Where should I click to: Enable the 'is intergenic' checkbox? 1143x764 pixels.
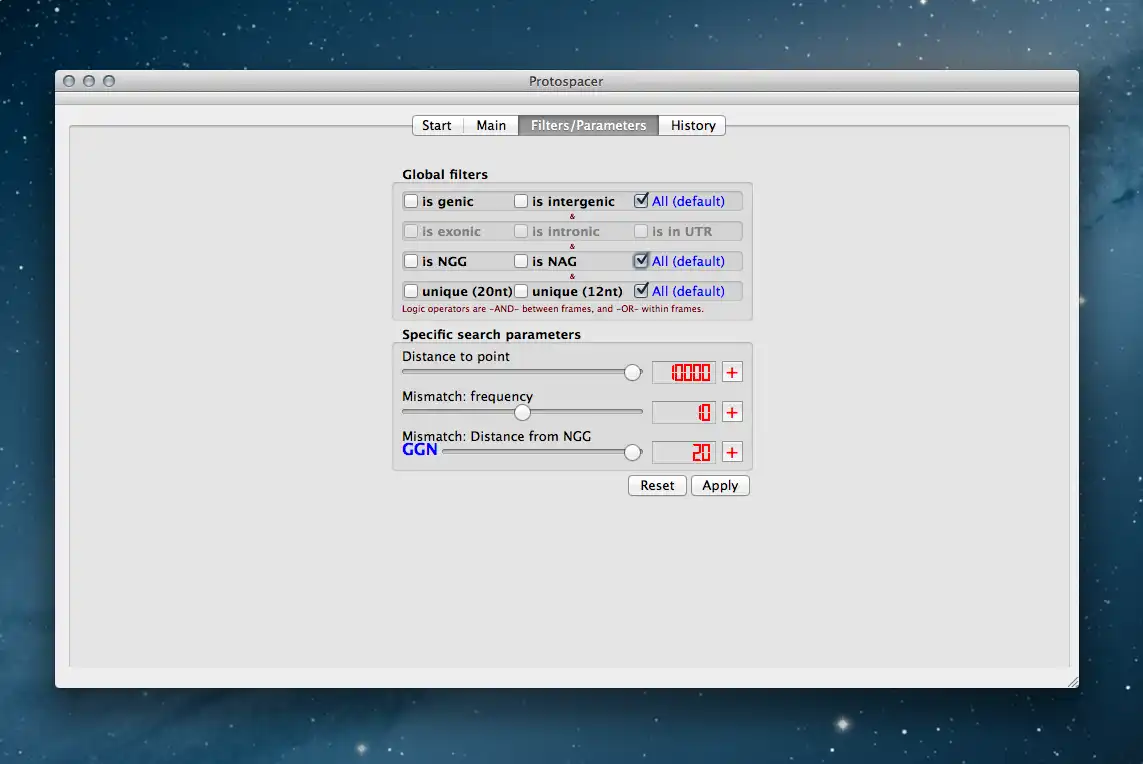520,201
